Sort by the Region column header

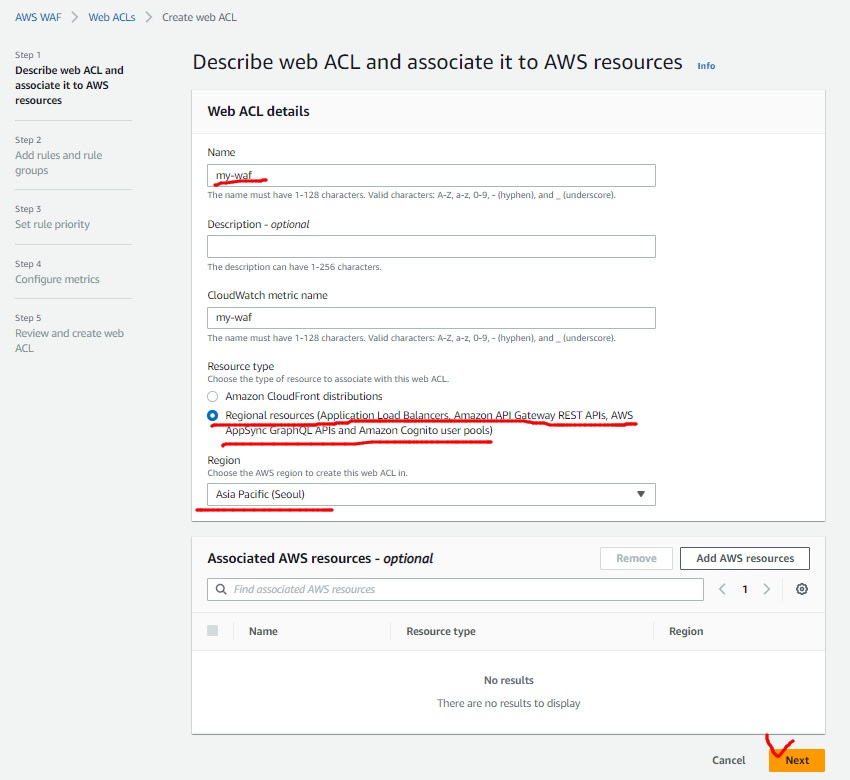(686, 631)
